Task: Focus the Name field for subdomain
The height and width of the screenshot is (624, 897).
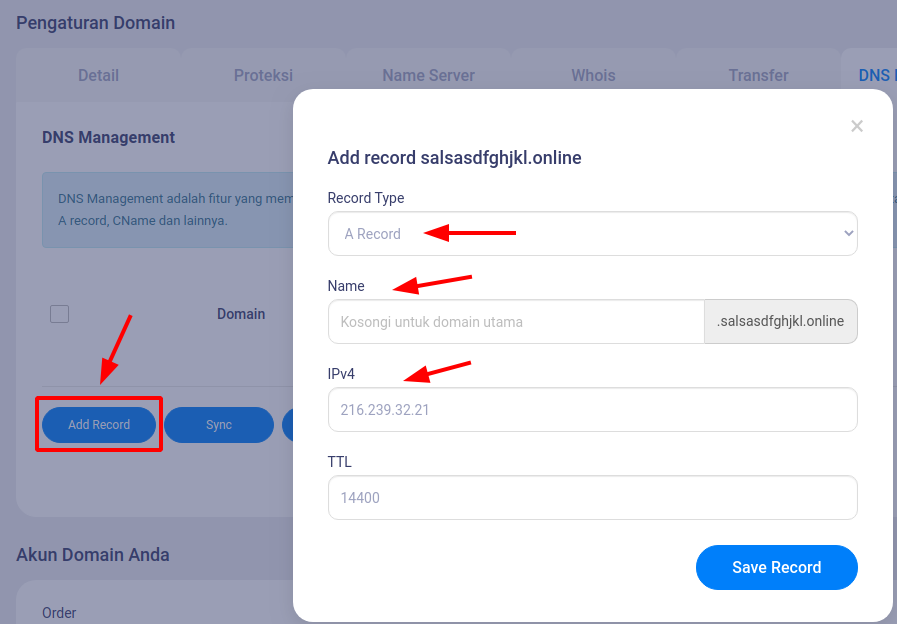Action: [x=516, y=321]
